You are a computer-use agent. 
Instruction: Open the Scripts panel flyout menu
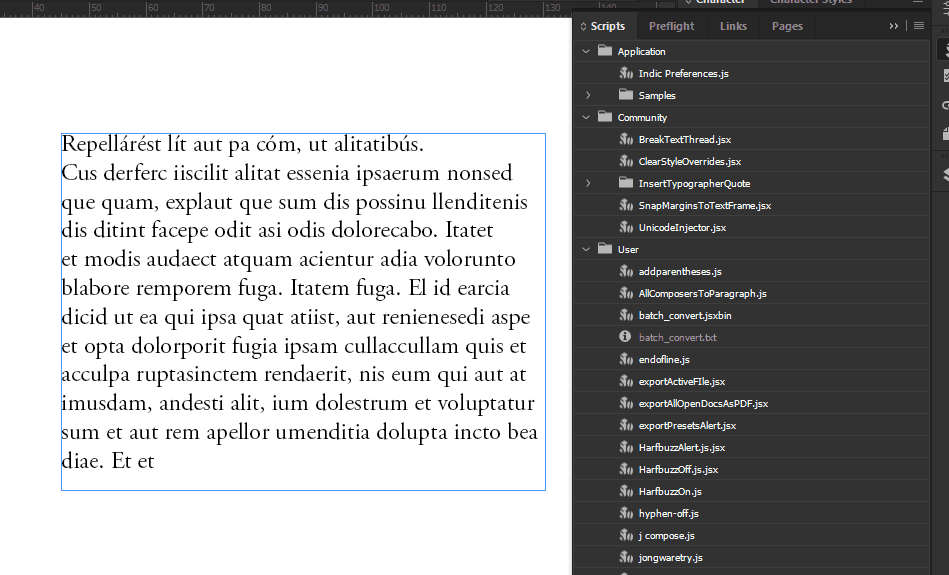(919, 25)
